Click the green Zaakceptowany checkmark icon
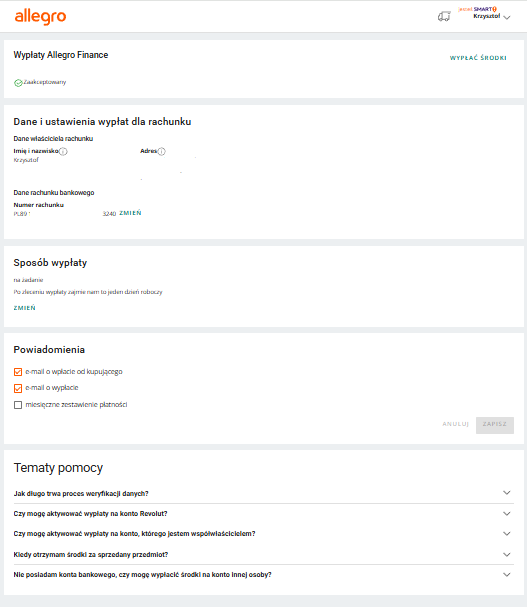Viewport: 527px width, 607px height. (x=18, y=82)
